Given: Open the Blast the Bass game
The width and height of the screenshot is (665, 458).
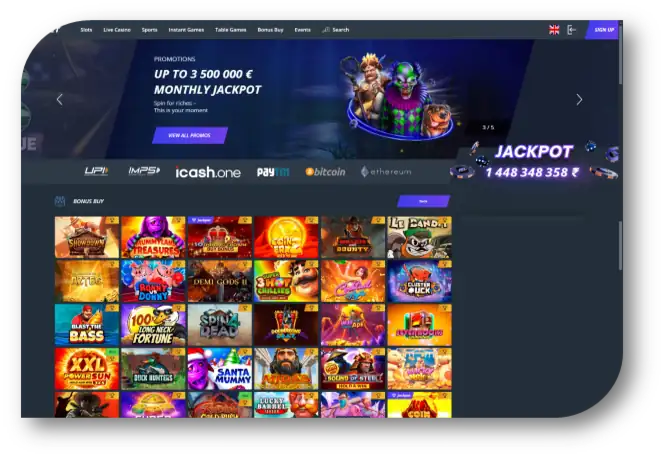Looking at the screenshot, I should coord(87,325).
